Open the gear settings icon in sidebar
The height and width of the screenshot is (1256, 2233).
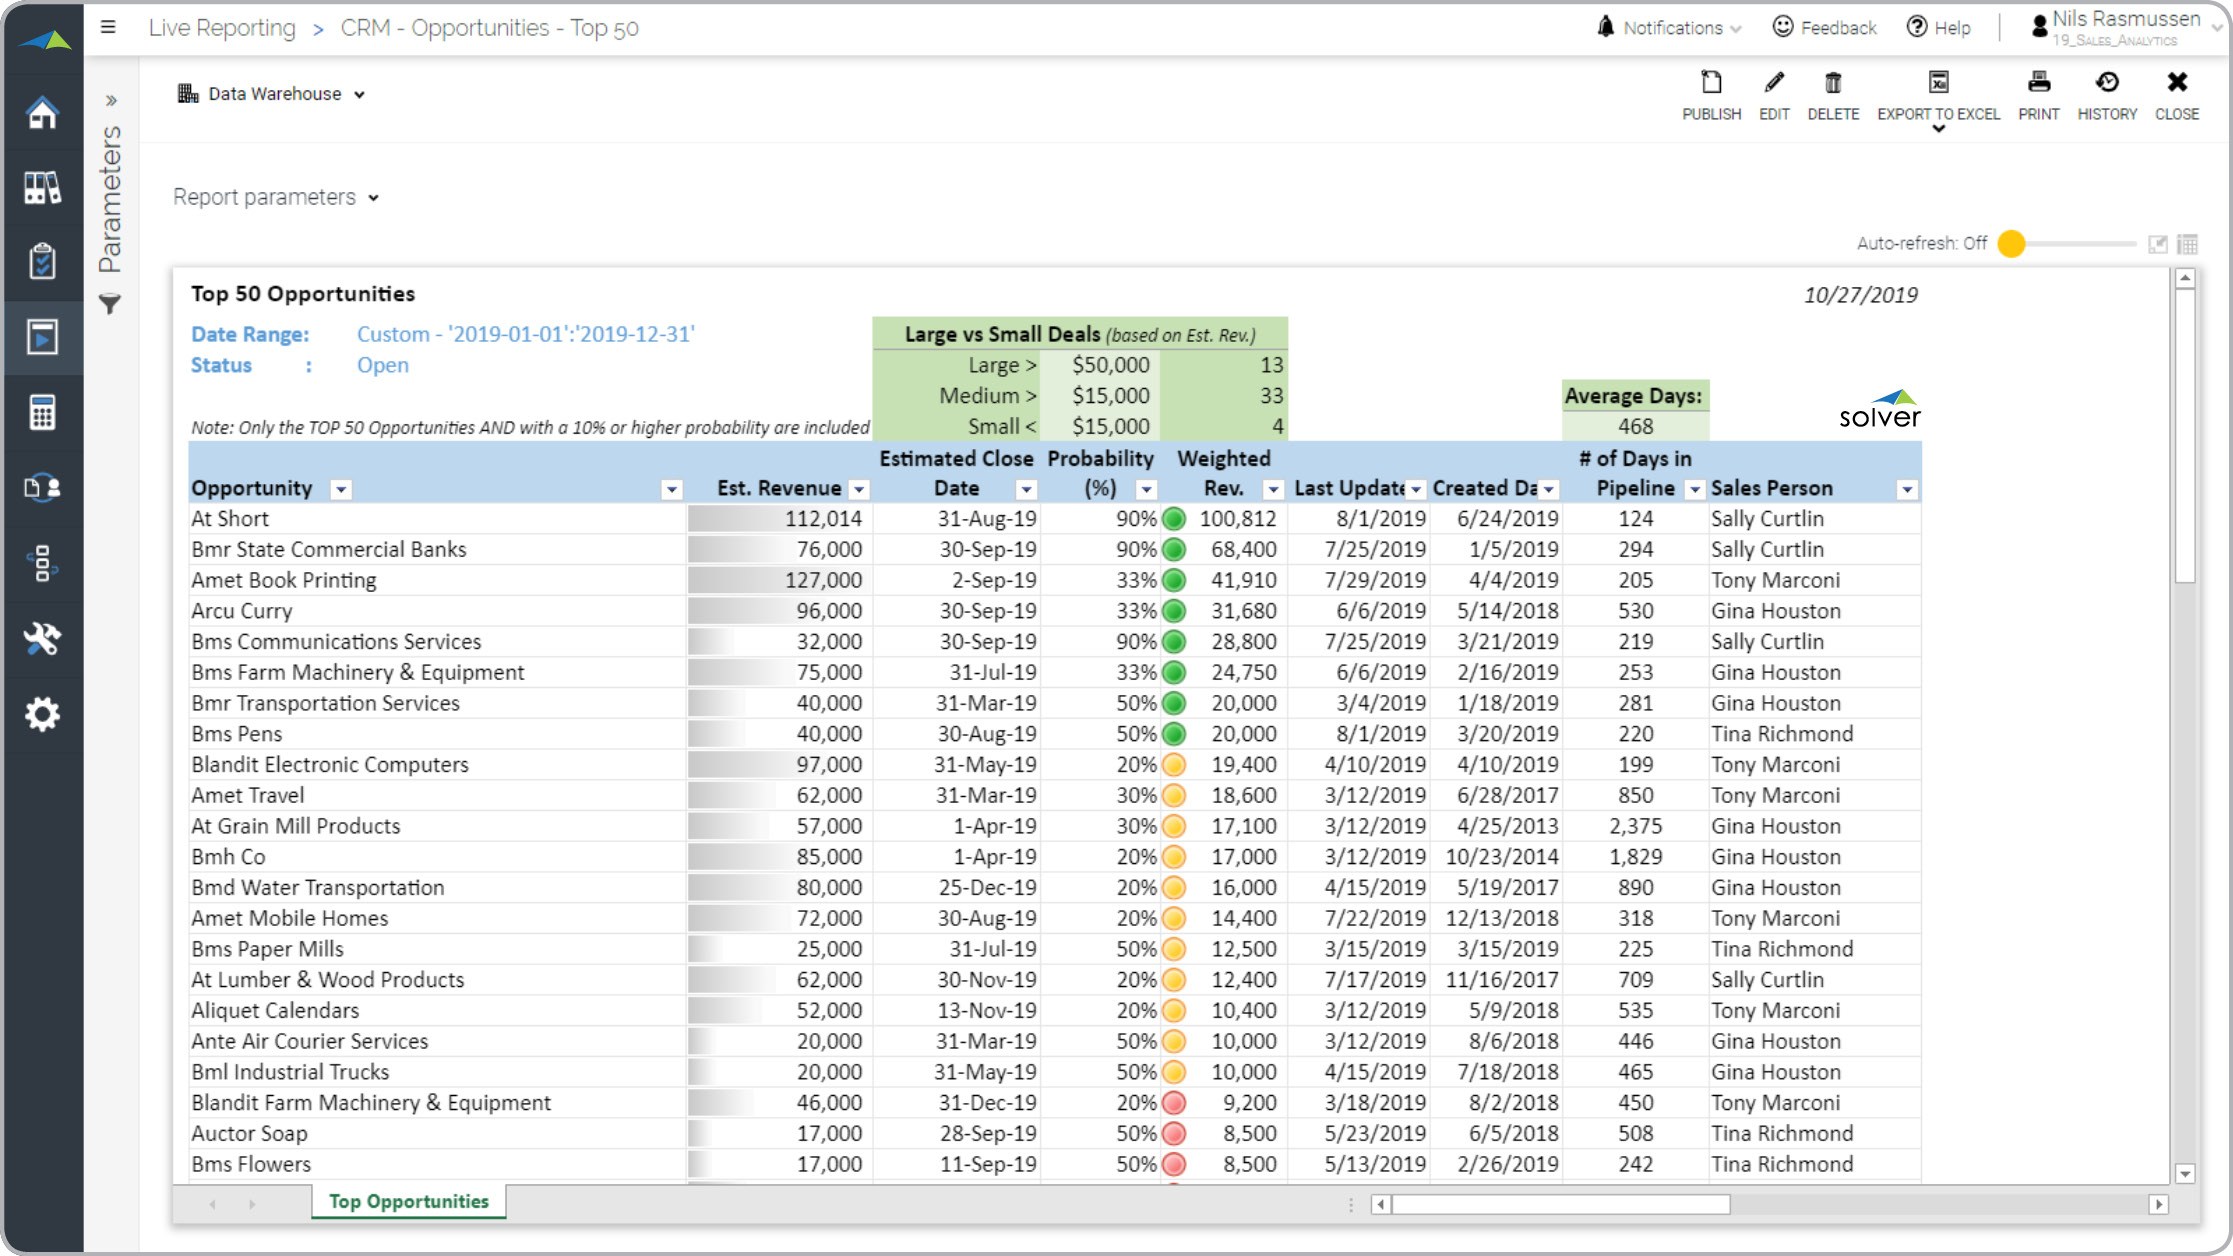42,714
